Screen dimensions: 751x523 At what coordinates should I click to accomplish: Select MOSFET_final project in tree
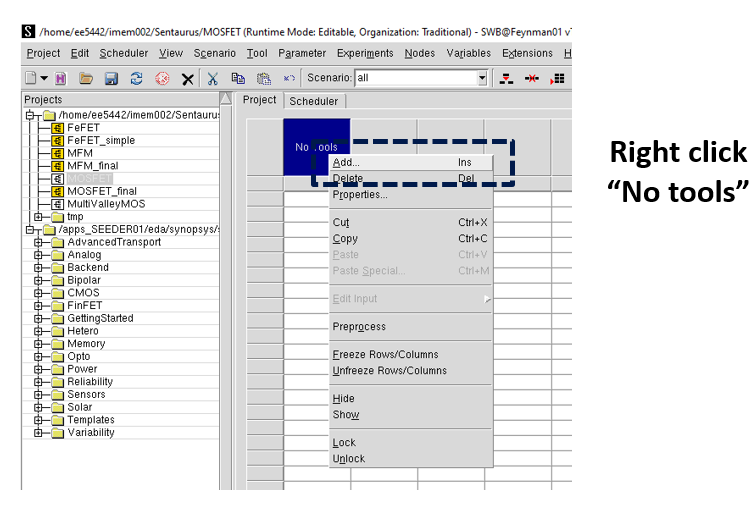tap(101, 191)
